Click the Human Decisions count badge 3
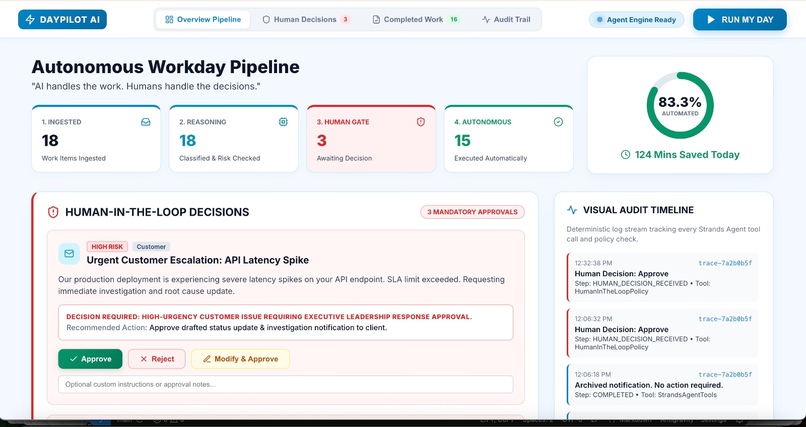Image resolution: width=806 pixels, height=427 pixels. [345, 20]
